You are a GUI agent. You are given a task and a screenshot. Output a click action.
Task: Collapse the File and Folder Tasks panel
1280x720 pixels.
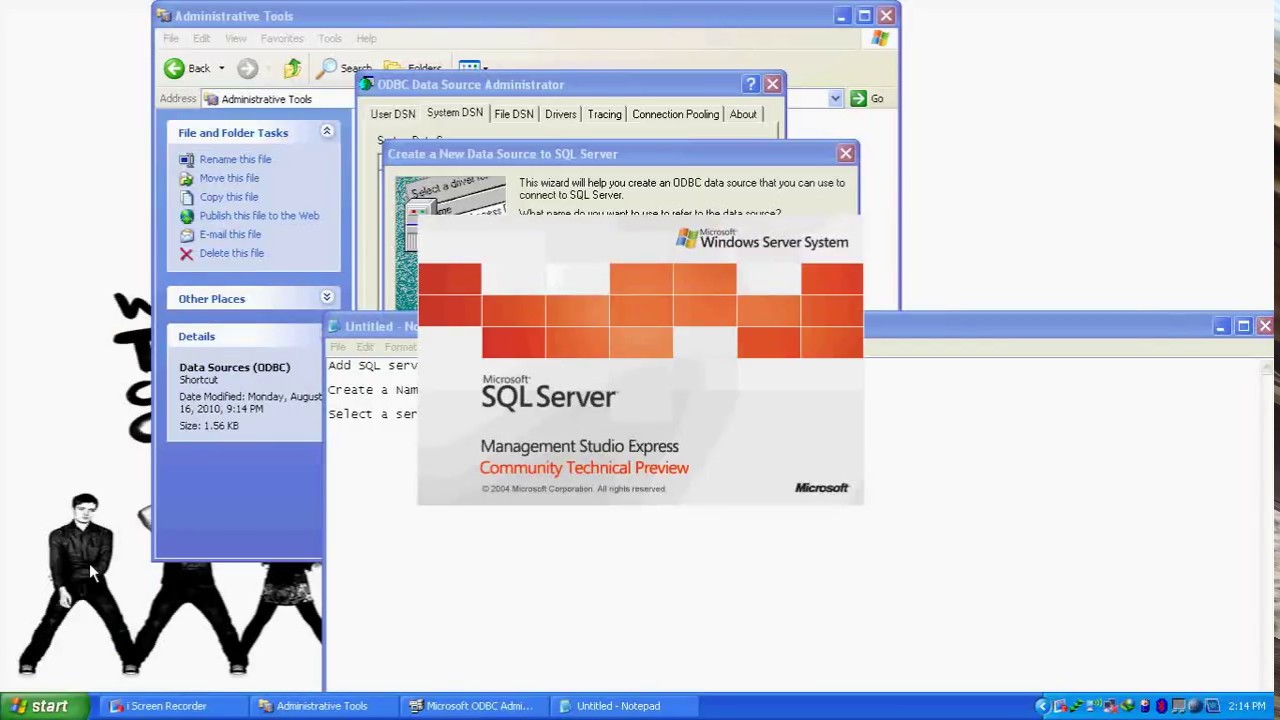326,132
